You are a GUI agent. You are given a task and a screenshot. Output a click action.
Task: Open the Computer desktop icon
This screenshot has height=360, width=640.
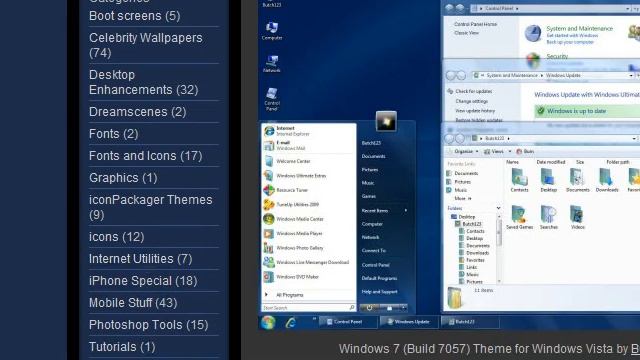pos(272,31)
